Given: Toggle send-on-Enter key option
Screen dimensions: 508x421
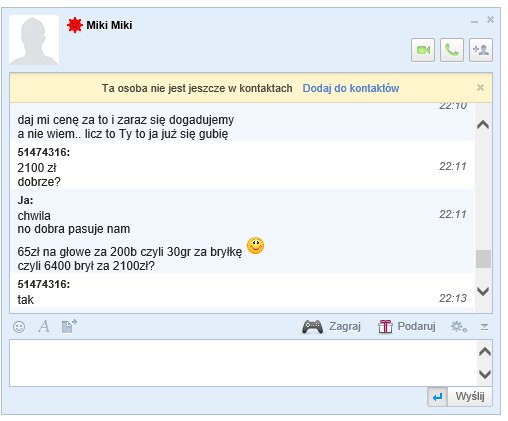Looking at the screenshot, I should point(437,397).
